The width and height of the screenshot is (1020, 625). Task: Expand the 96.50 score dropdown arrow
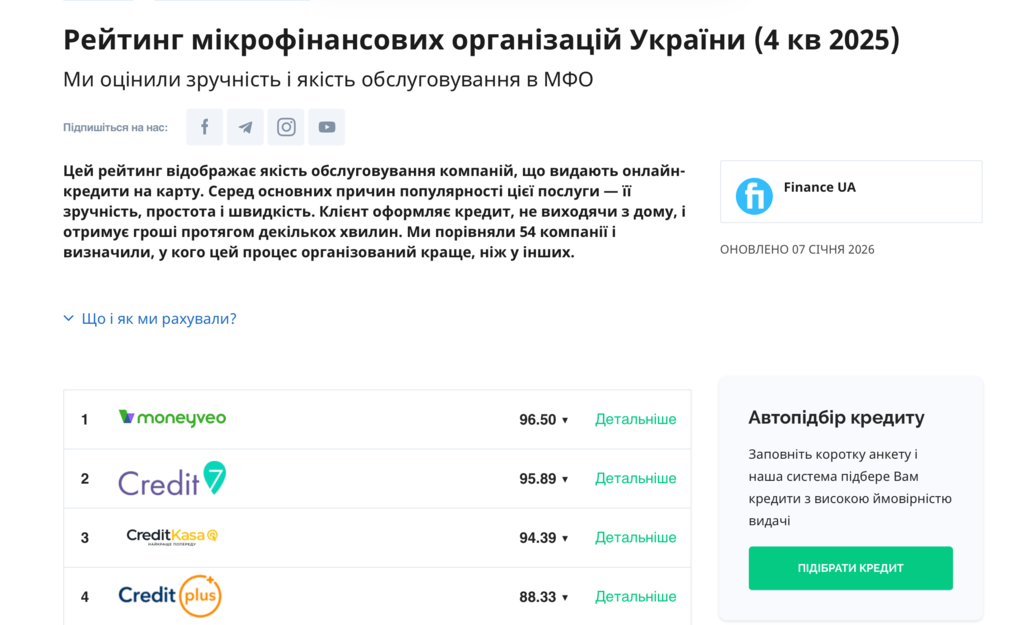[565, 420]
